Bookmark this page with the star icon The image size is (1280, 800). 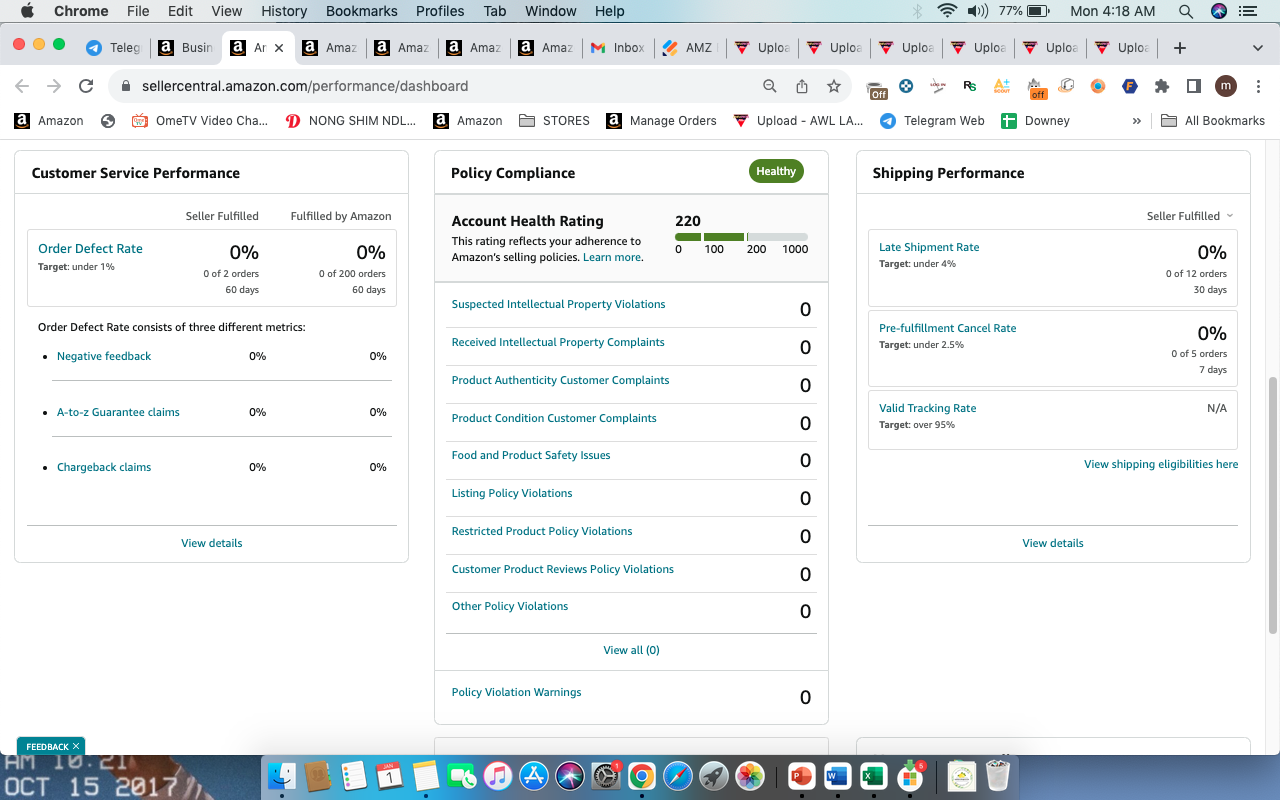coord(834,86)
